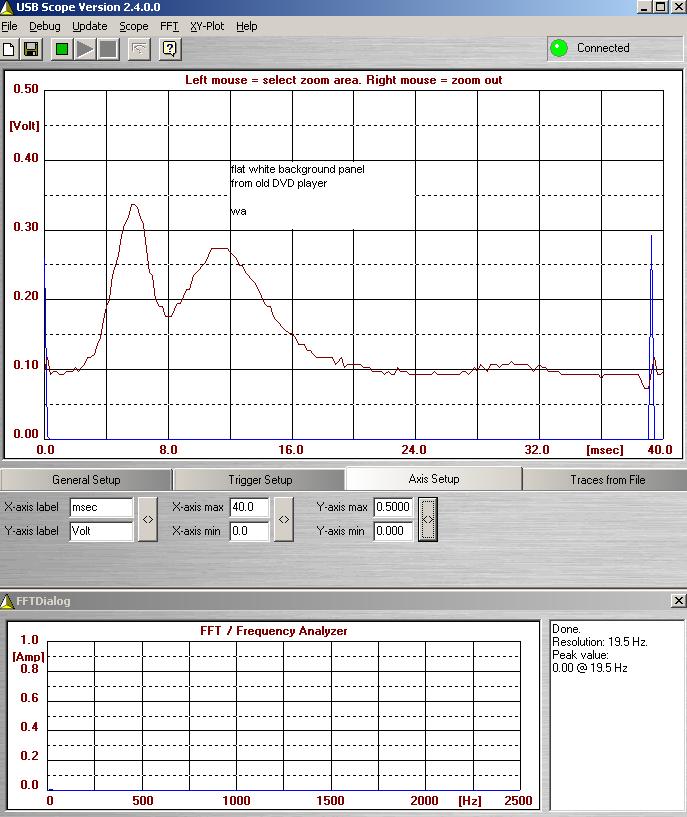Click the apply button beside axis labels
Screen dimensions: 687x817
[148, 519]
